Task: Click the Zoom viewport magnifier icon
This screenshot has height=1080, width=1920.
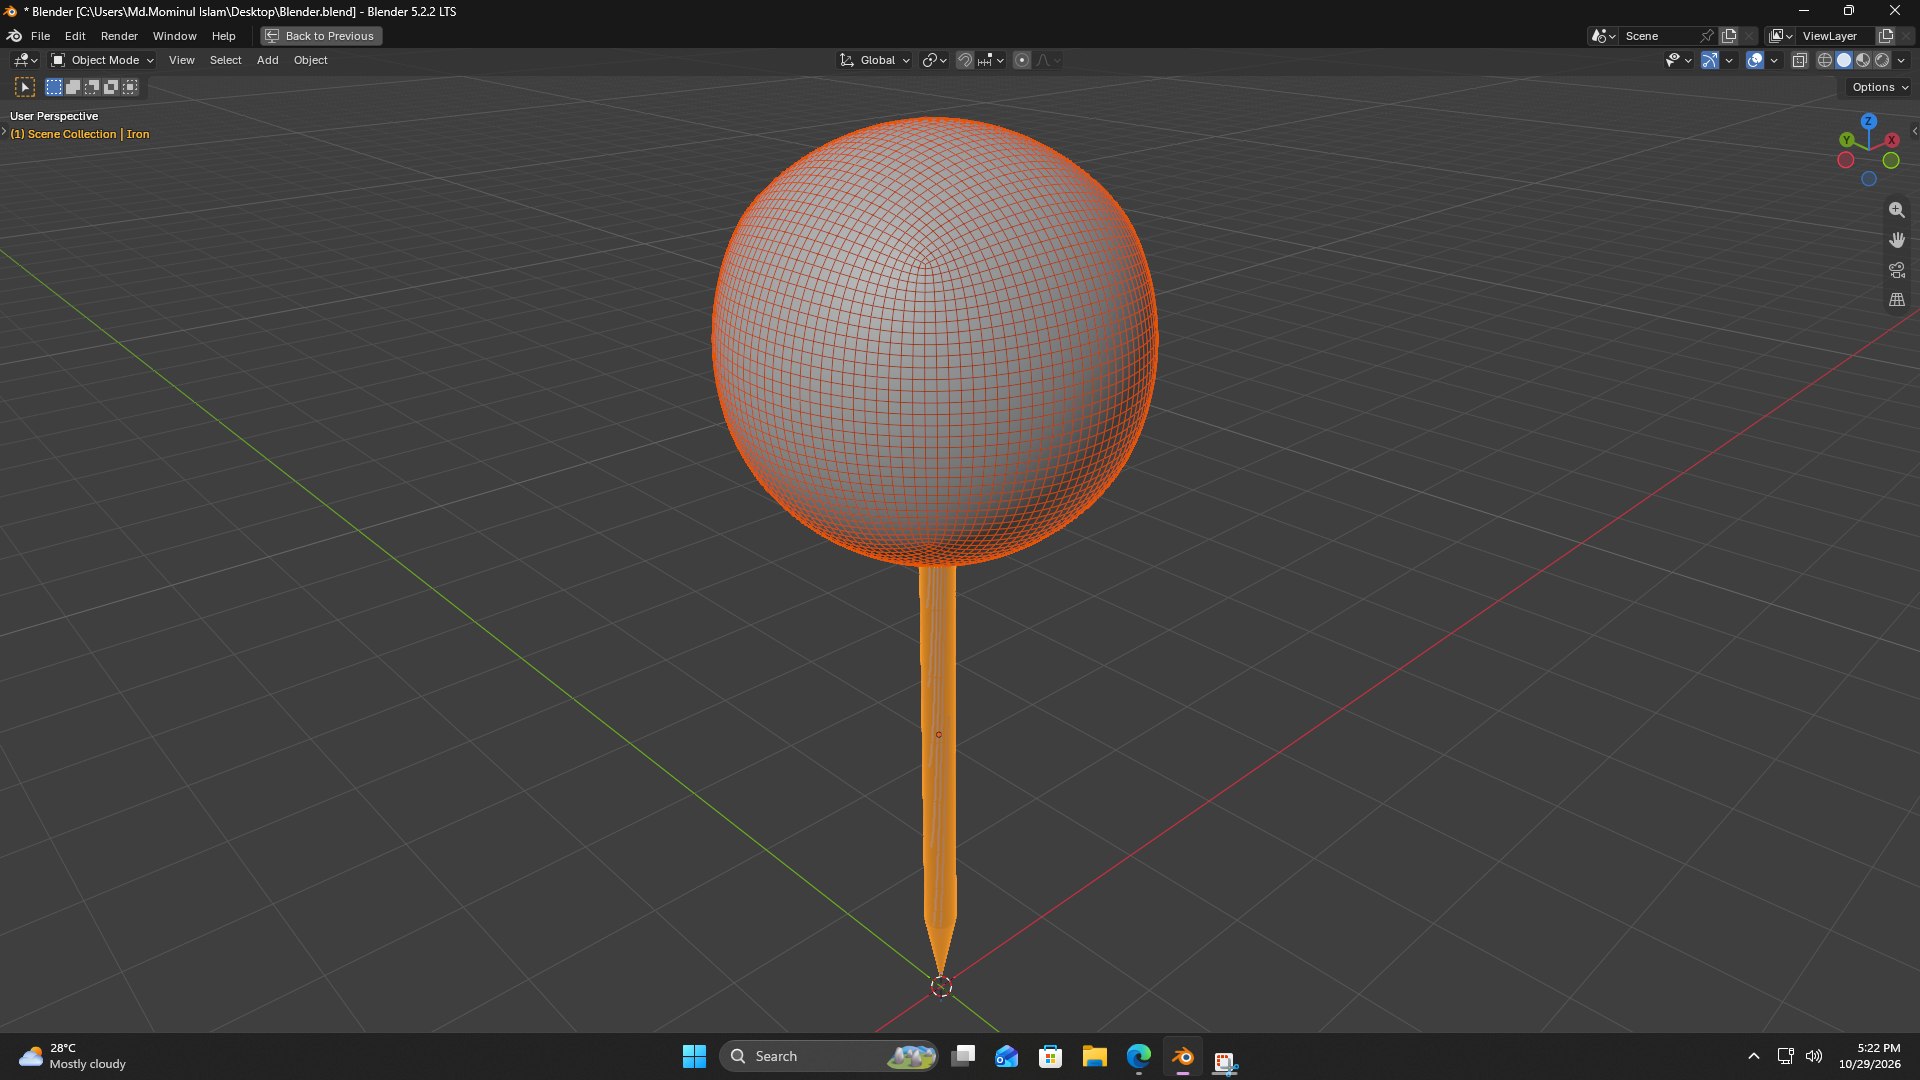Action: [1896, 210]
